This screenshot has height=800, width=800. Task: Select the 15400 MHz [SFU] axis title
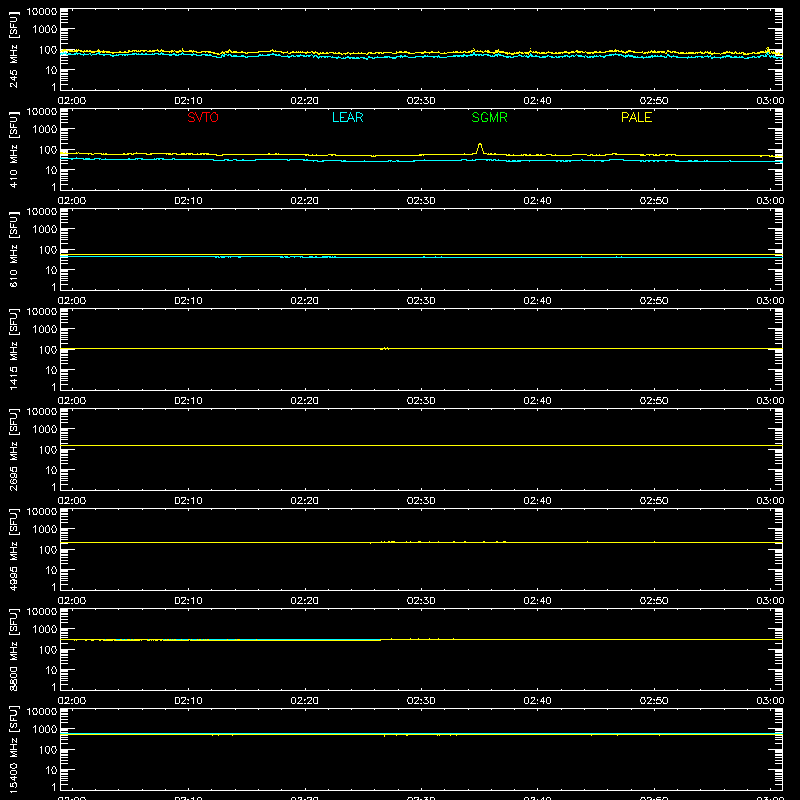pyautogui.click(x=13, y=749)
